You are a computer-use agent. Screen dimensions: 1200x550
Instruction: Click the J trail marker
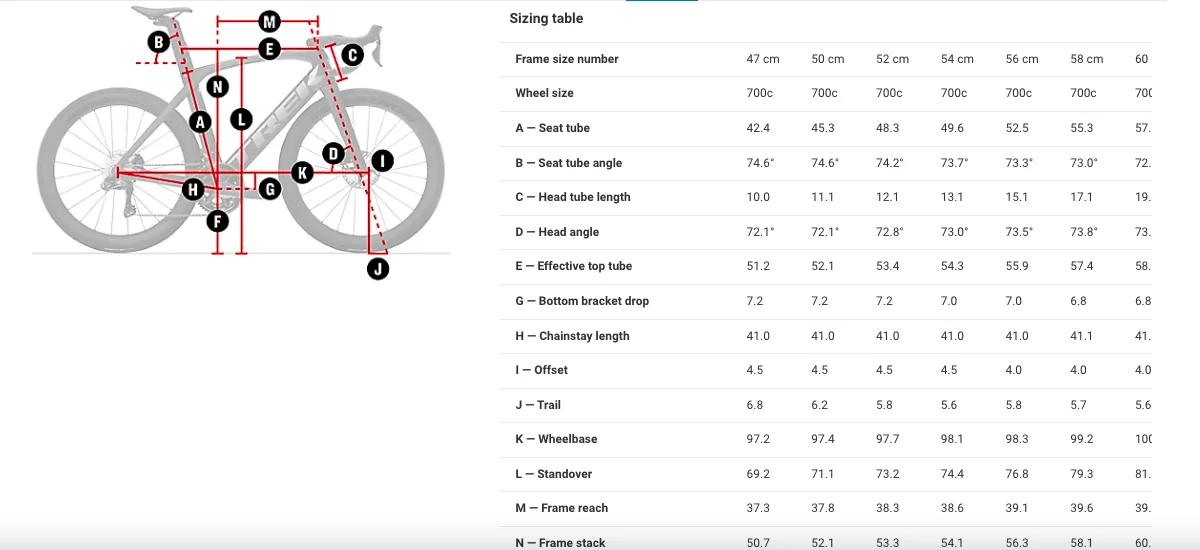pos(377,268)
